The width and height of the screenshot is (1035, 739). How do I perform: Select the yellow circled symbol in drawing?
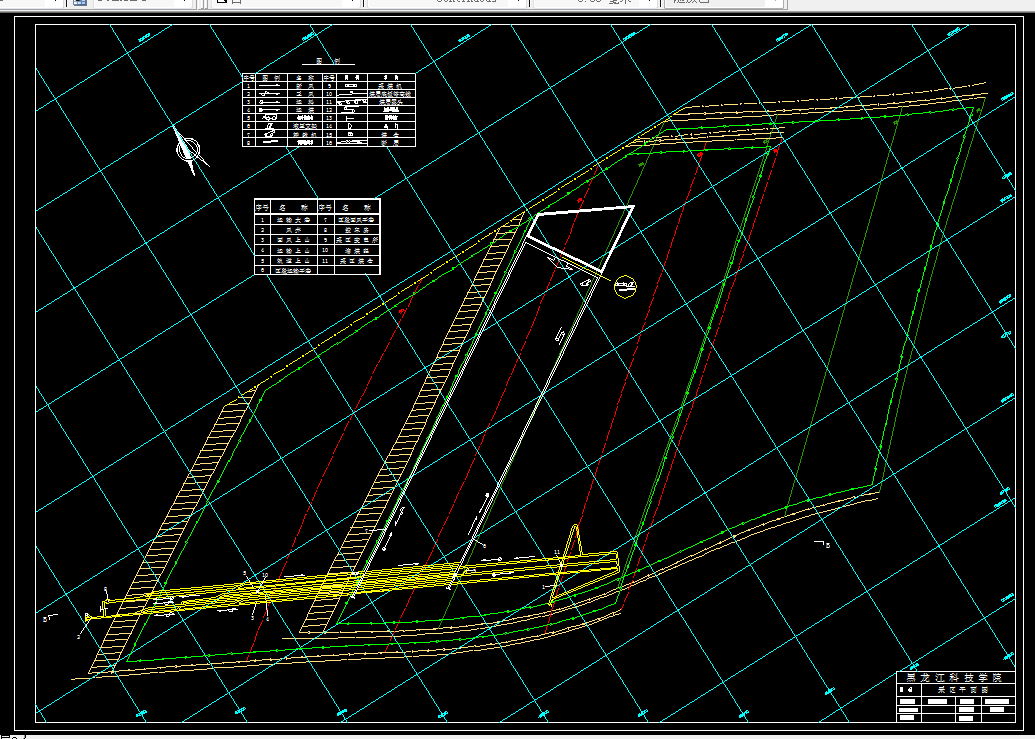pyautogui.click(x=625, y=286)
